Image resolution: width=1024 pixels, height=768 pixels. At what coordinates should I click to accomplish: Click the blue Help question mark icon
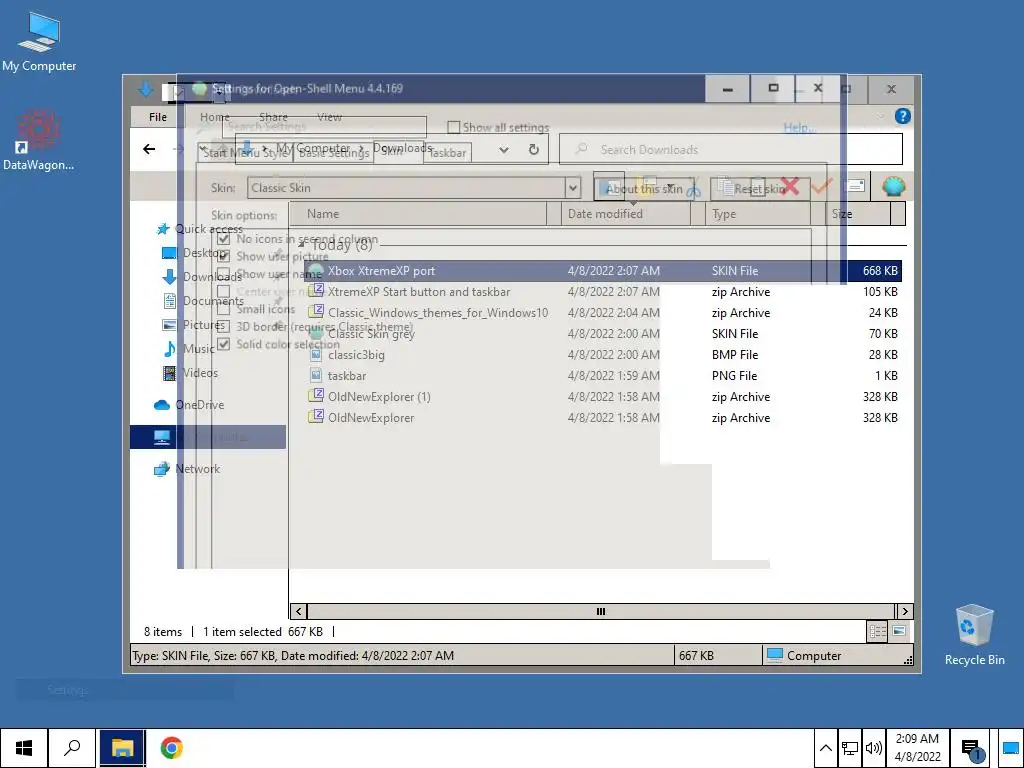point(903,116)
